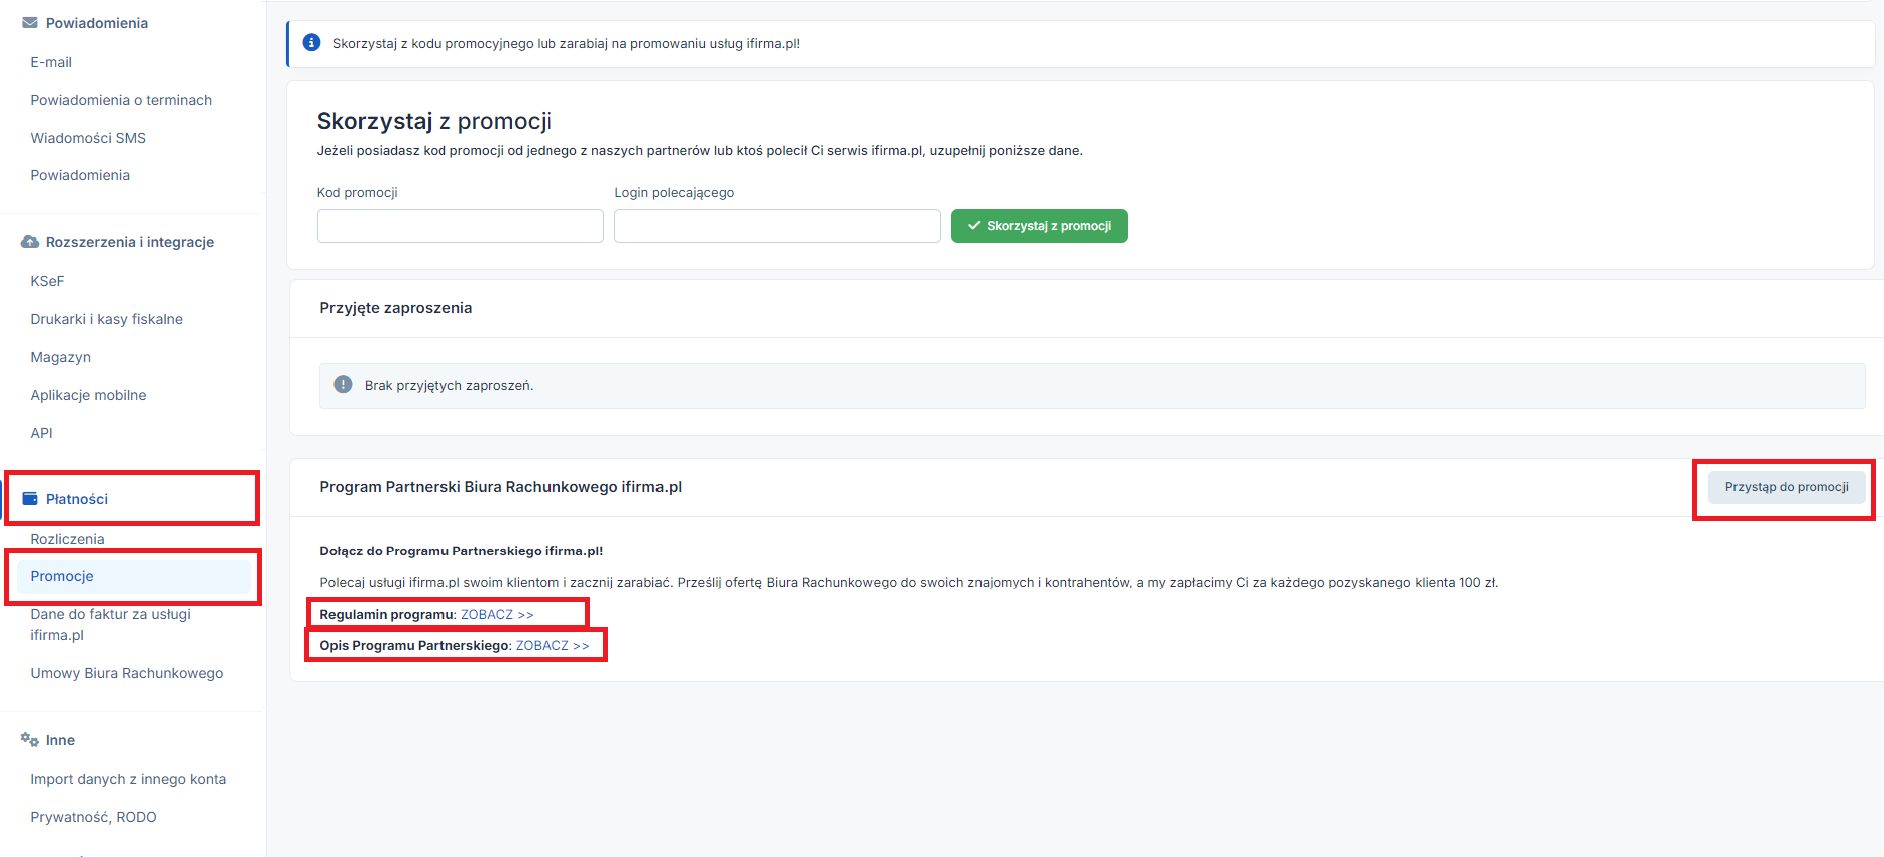The height and width of the screenshot is (857, 1884).
Task: Open the Magazyn settings
Action: pos(60,357)
